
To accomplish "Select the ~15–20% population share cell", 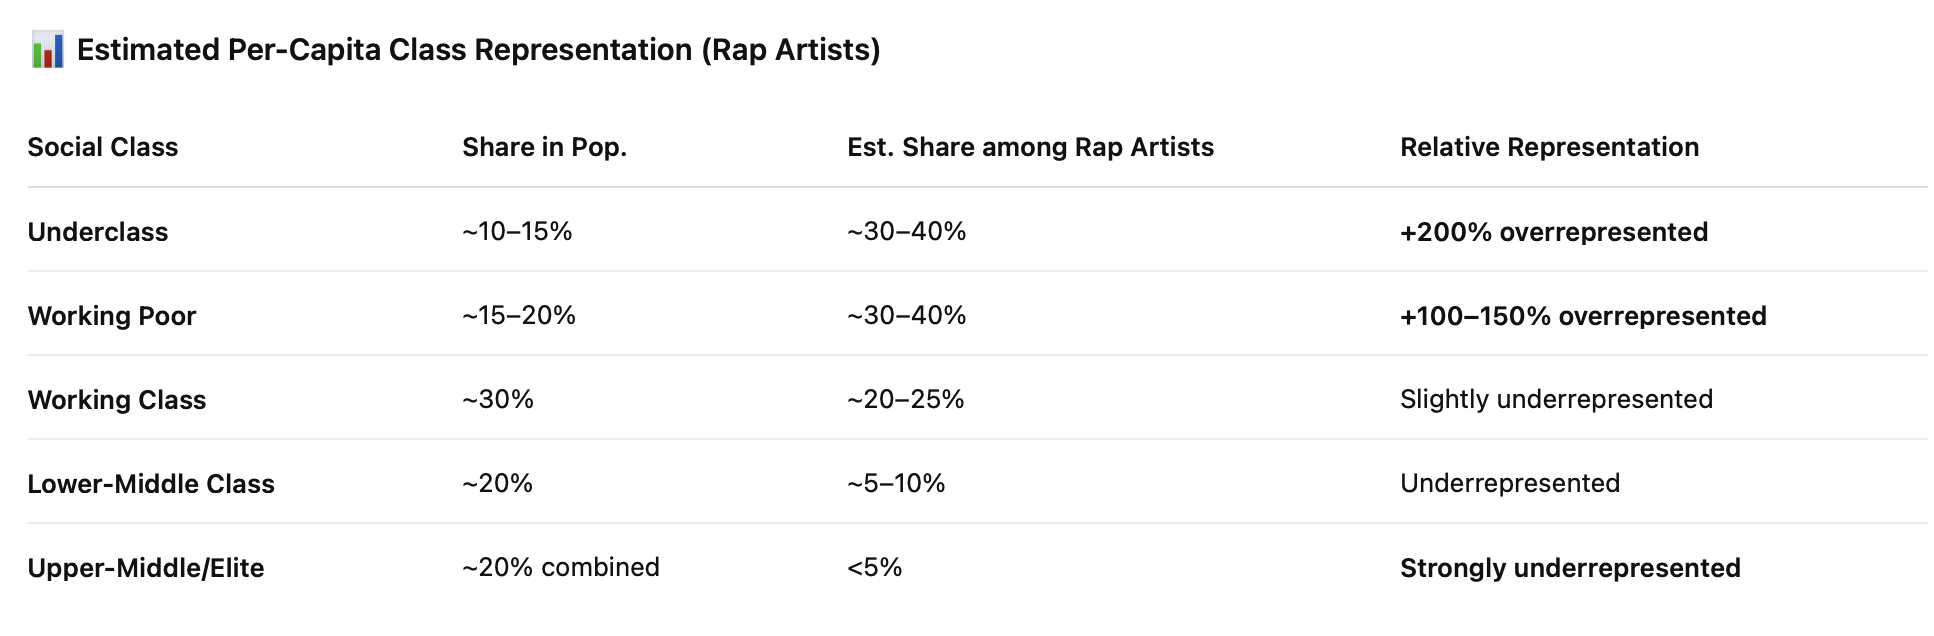I will point(519,316).
